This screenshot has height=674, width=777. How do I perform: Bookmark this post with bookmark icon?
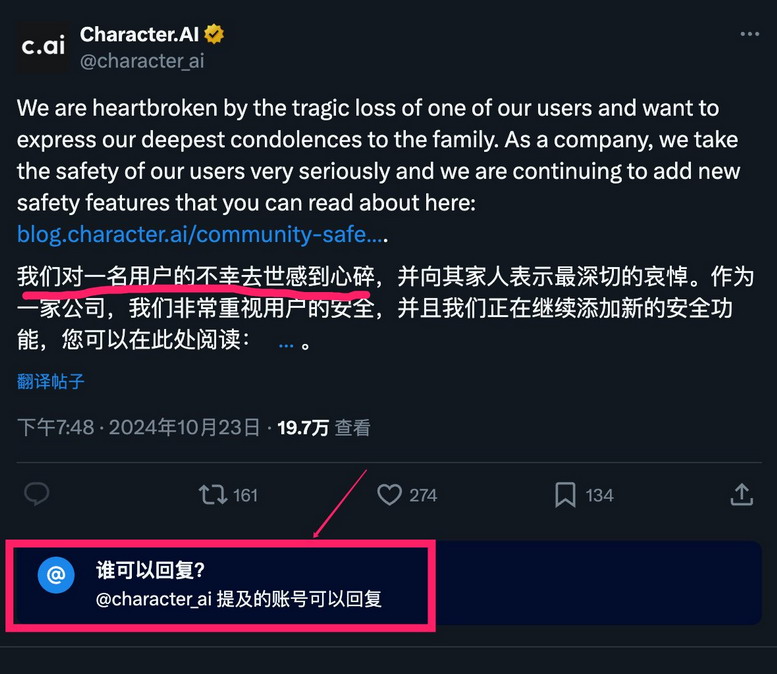click(565, 494)
